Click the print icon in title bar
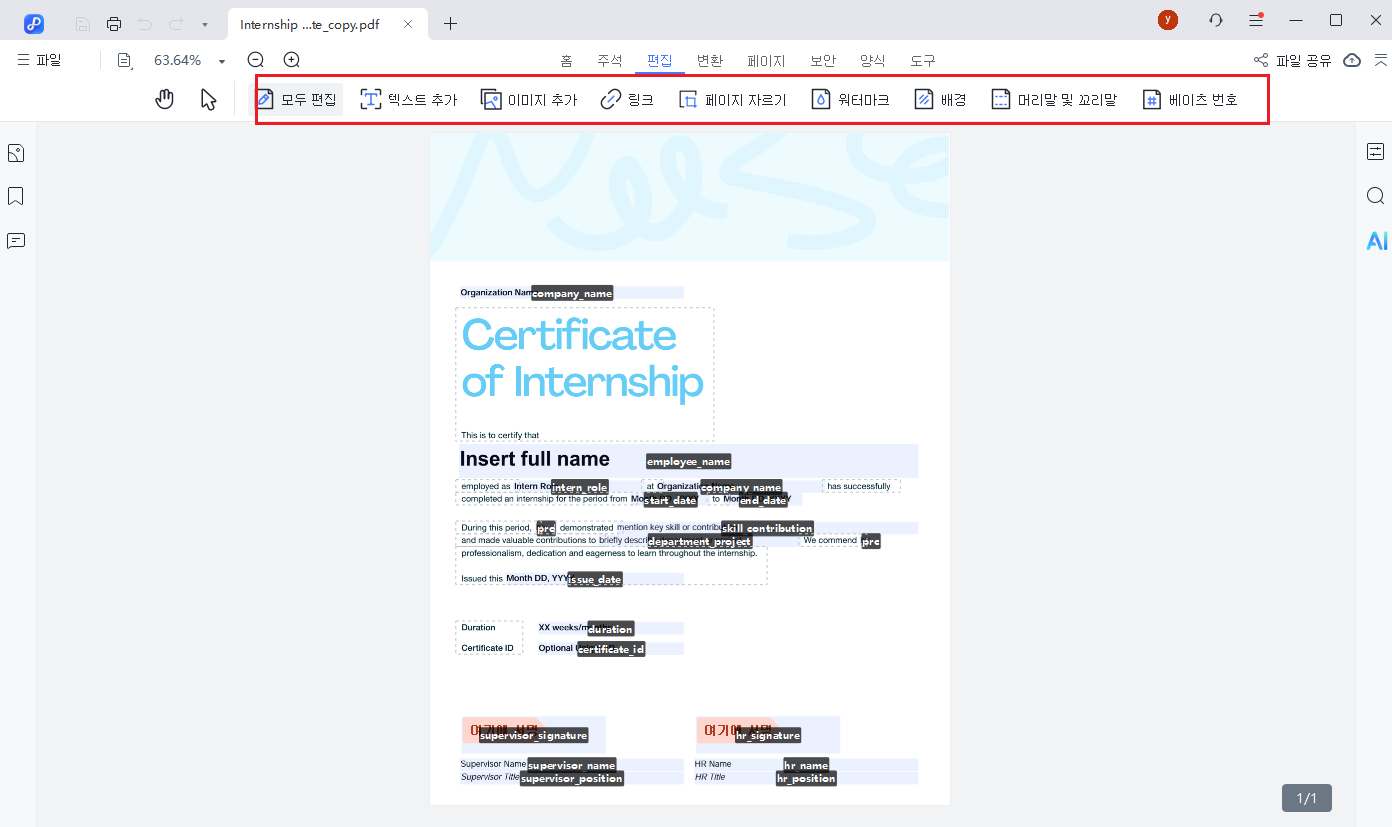This screenshot has width=1392, height=827. coord(114,23)
